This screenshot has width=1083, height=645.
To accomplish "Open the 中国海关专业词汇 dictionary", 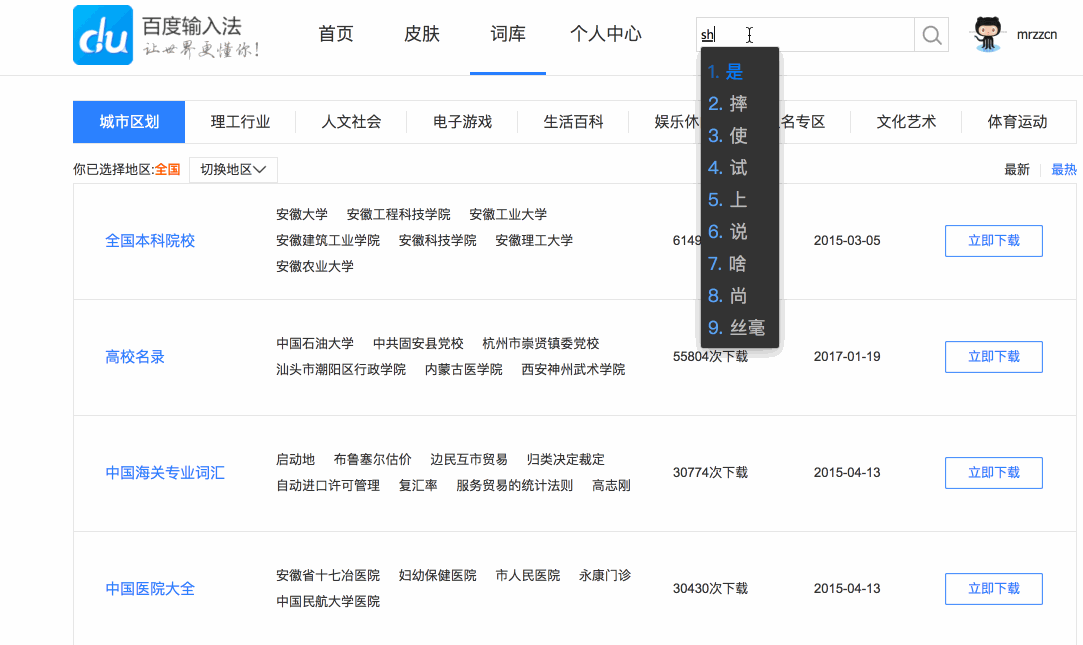I will [165, 473].
